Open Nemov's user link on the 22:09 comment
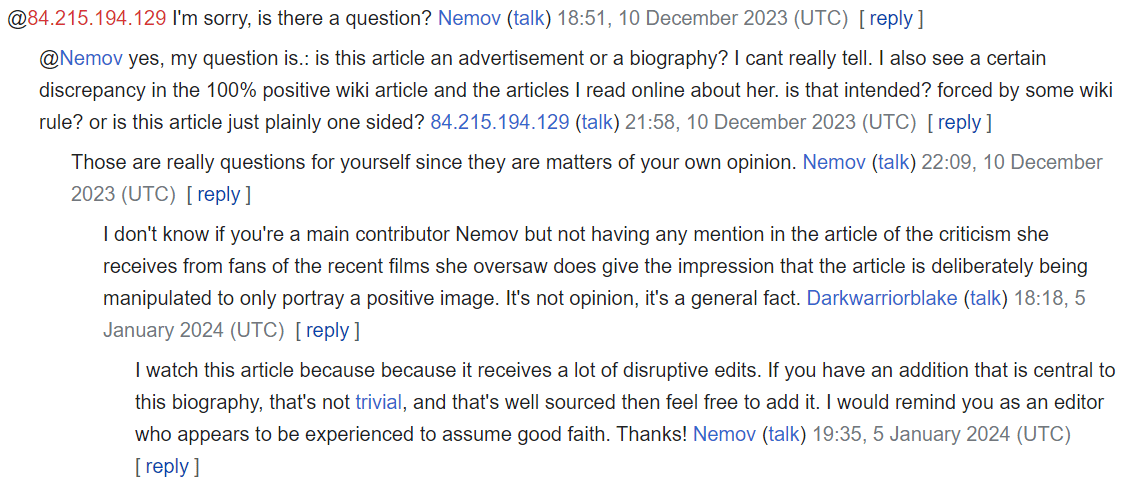1140x482 pixels. tap(833, 162)
